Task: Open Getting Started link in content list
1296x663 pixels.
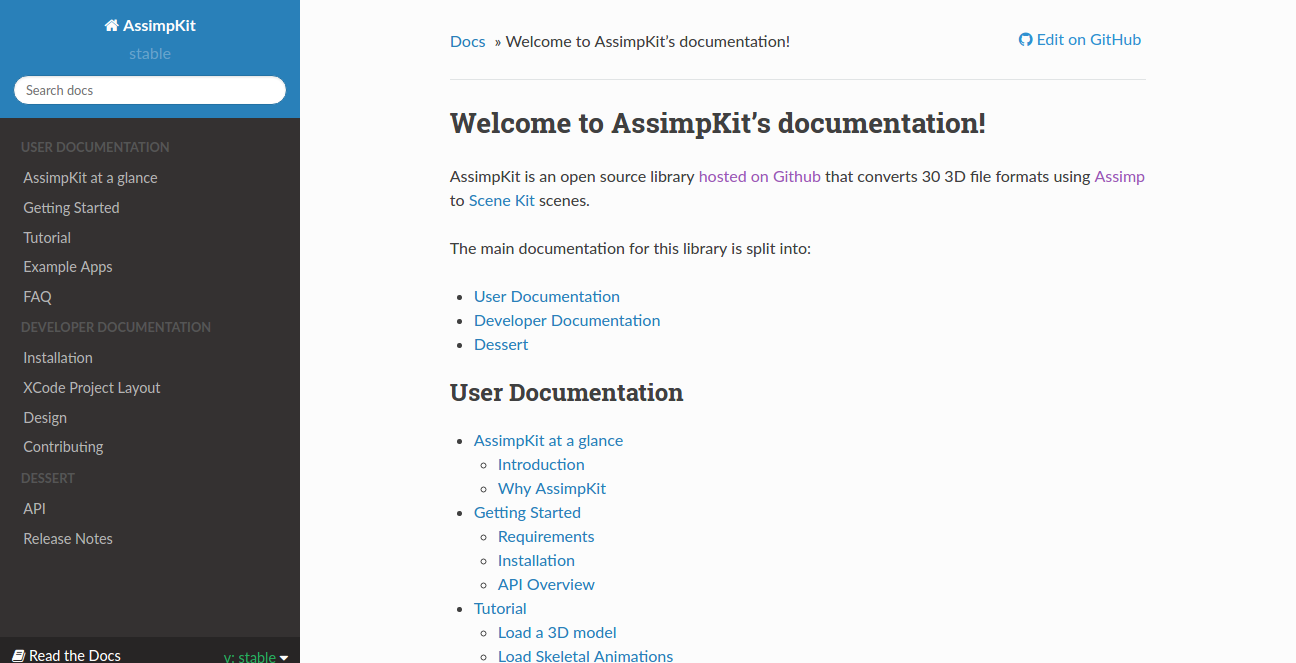Action: [527, 513]
